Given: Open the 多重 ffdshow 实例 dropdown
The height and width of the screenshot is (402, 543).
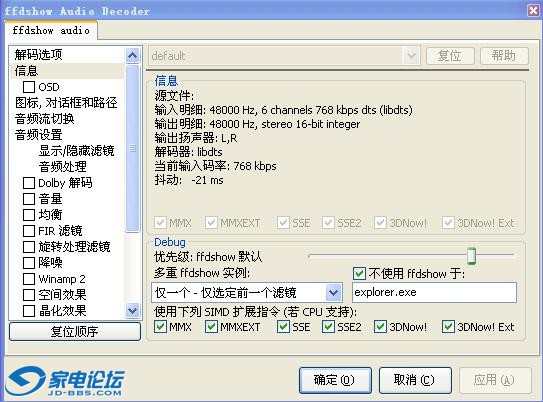Looking at the screenshot, I should pyautogui.click(x=333, y=293).
